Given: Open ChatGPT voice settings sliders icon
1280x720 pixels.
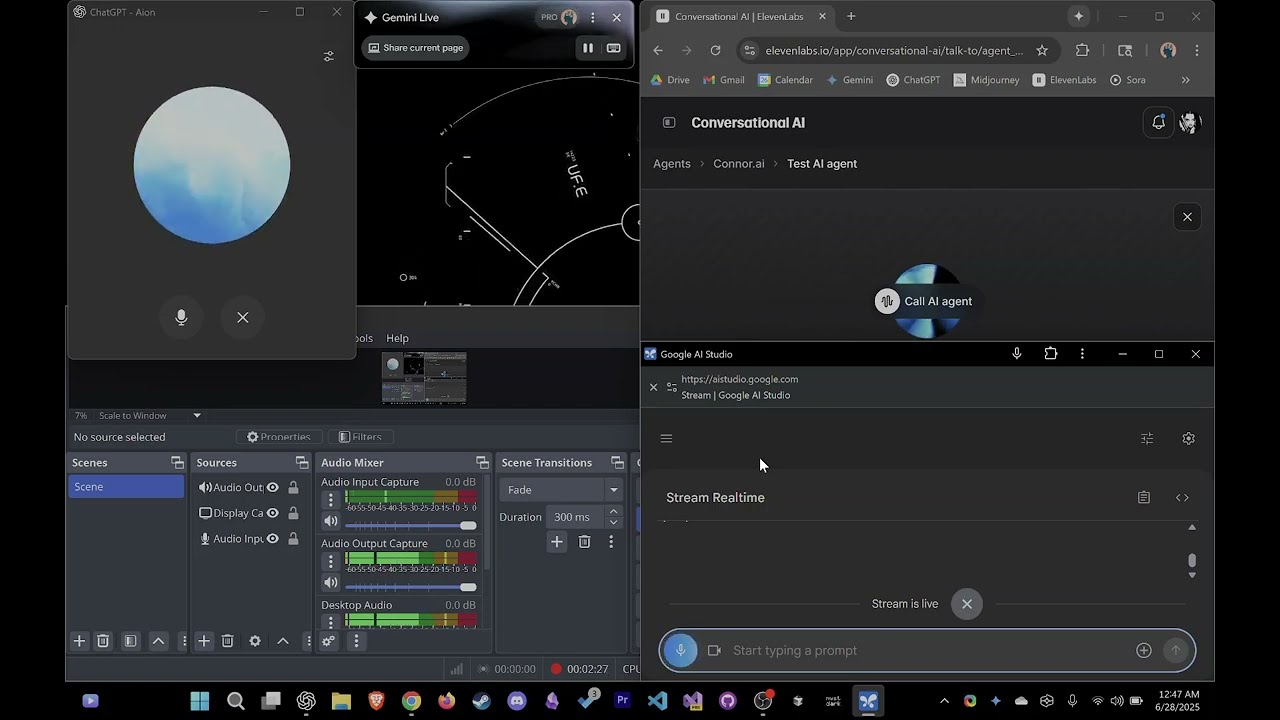Looking at the screenshot, I should coord(328,57).
